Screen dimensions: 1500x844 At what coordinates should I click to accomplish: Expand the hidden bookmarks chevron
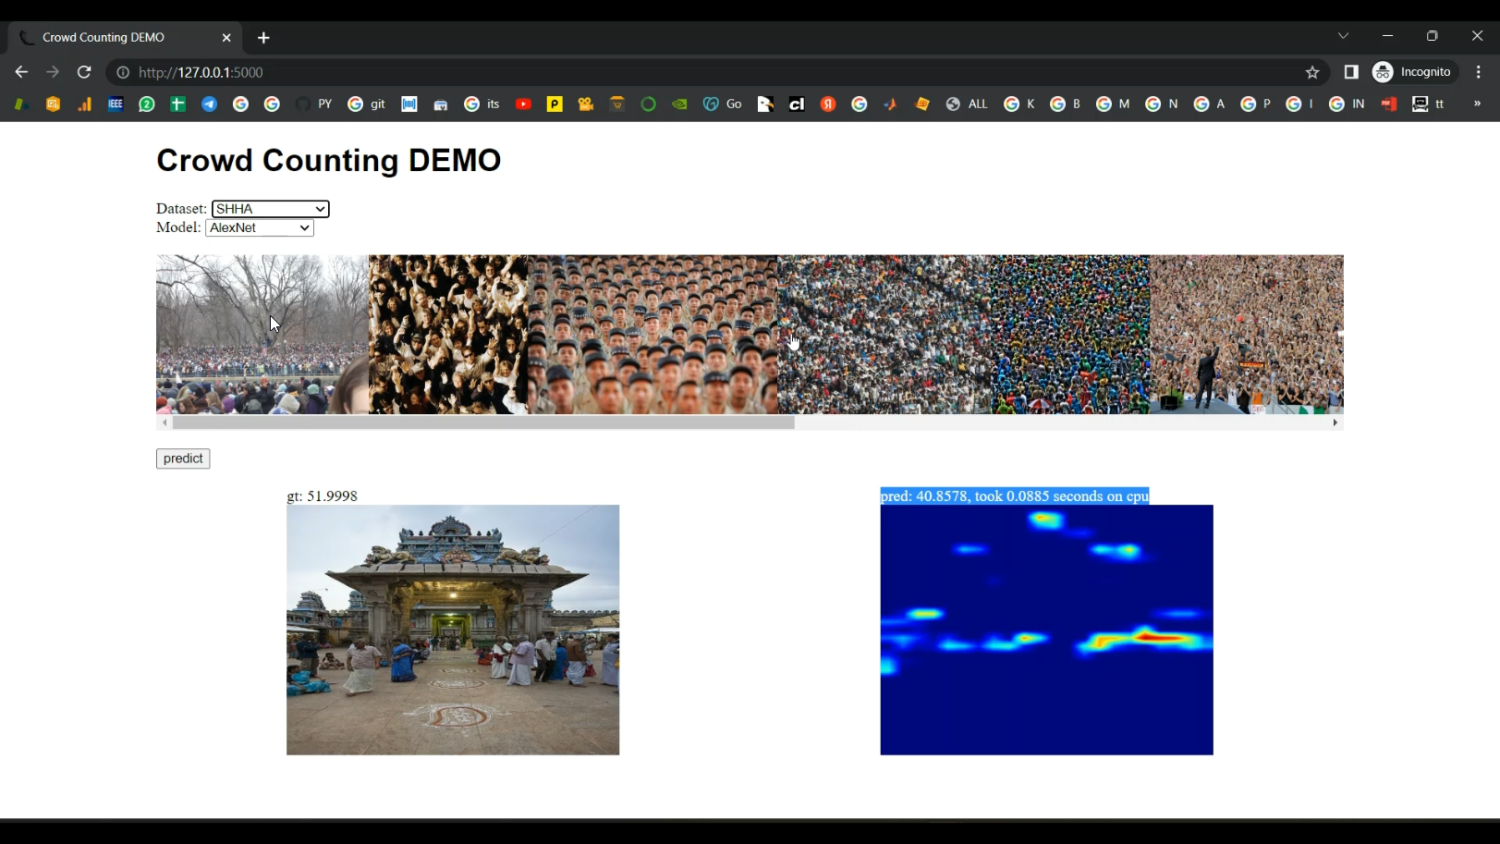1478,103
